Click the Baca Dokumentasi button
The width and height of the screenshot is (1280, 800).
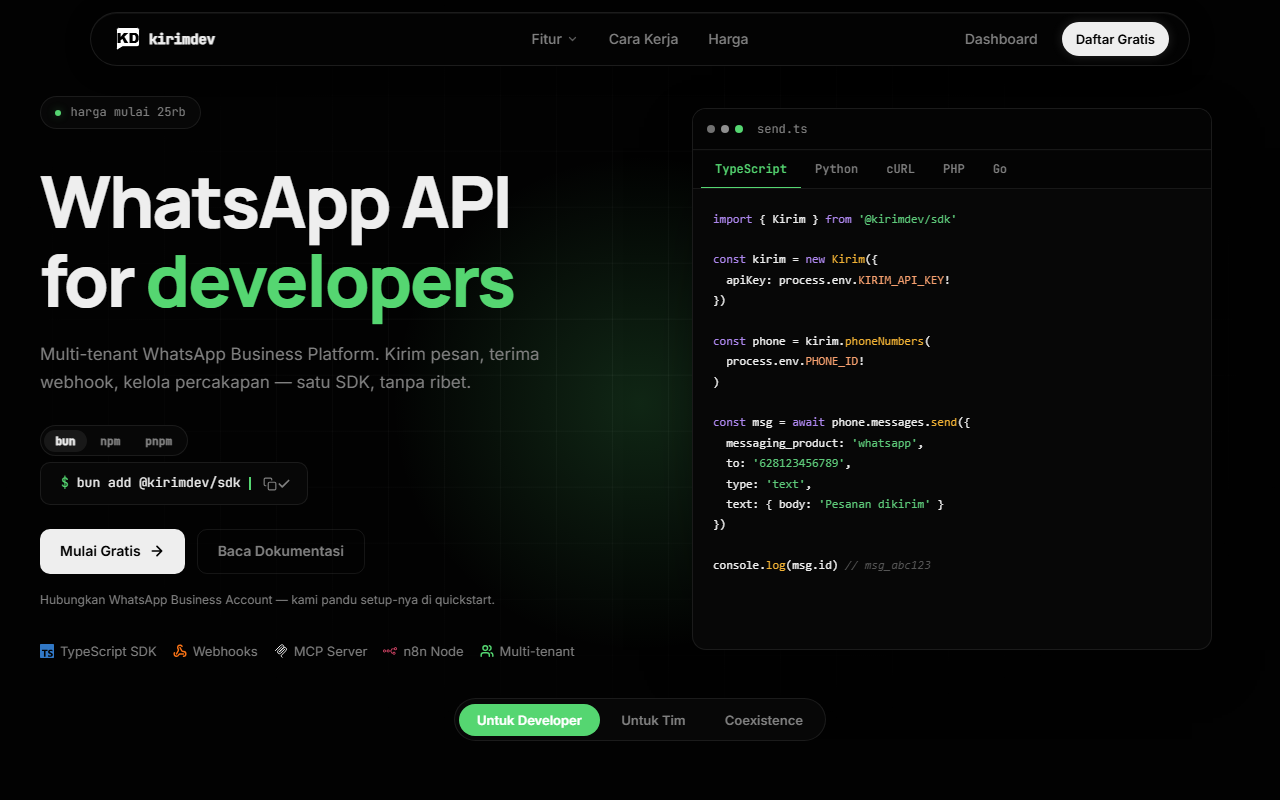[281, 551]
